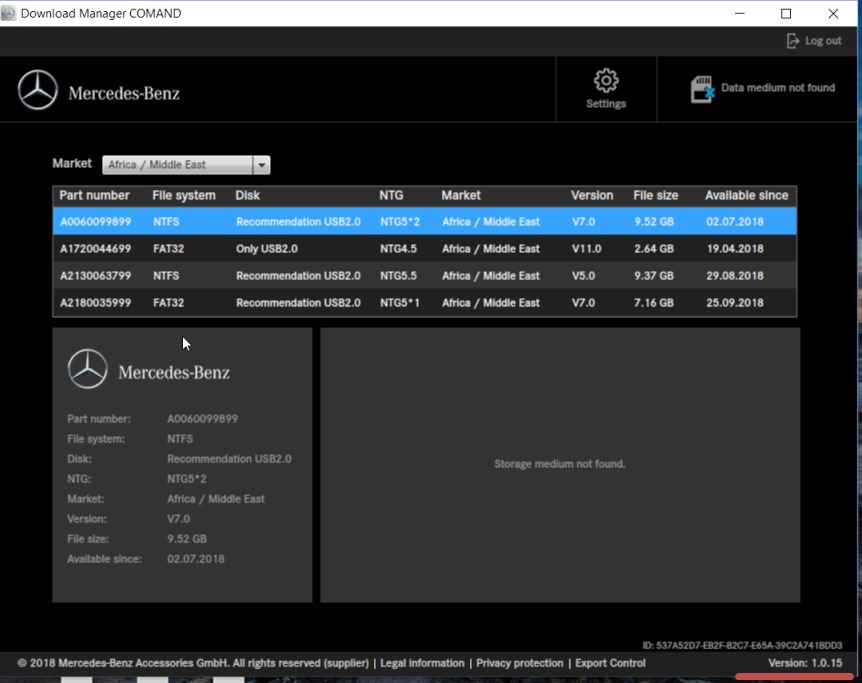Select row with part number A2180035999
Viewport: 862px width, 683px height.
[x=424, y=302]
